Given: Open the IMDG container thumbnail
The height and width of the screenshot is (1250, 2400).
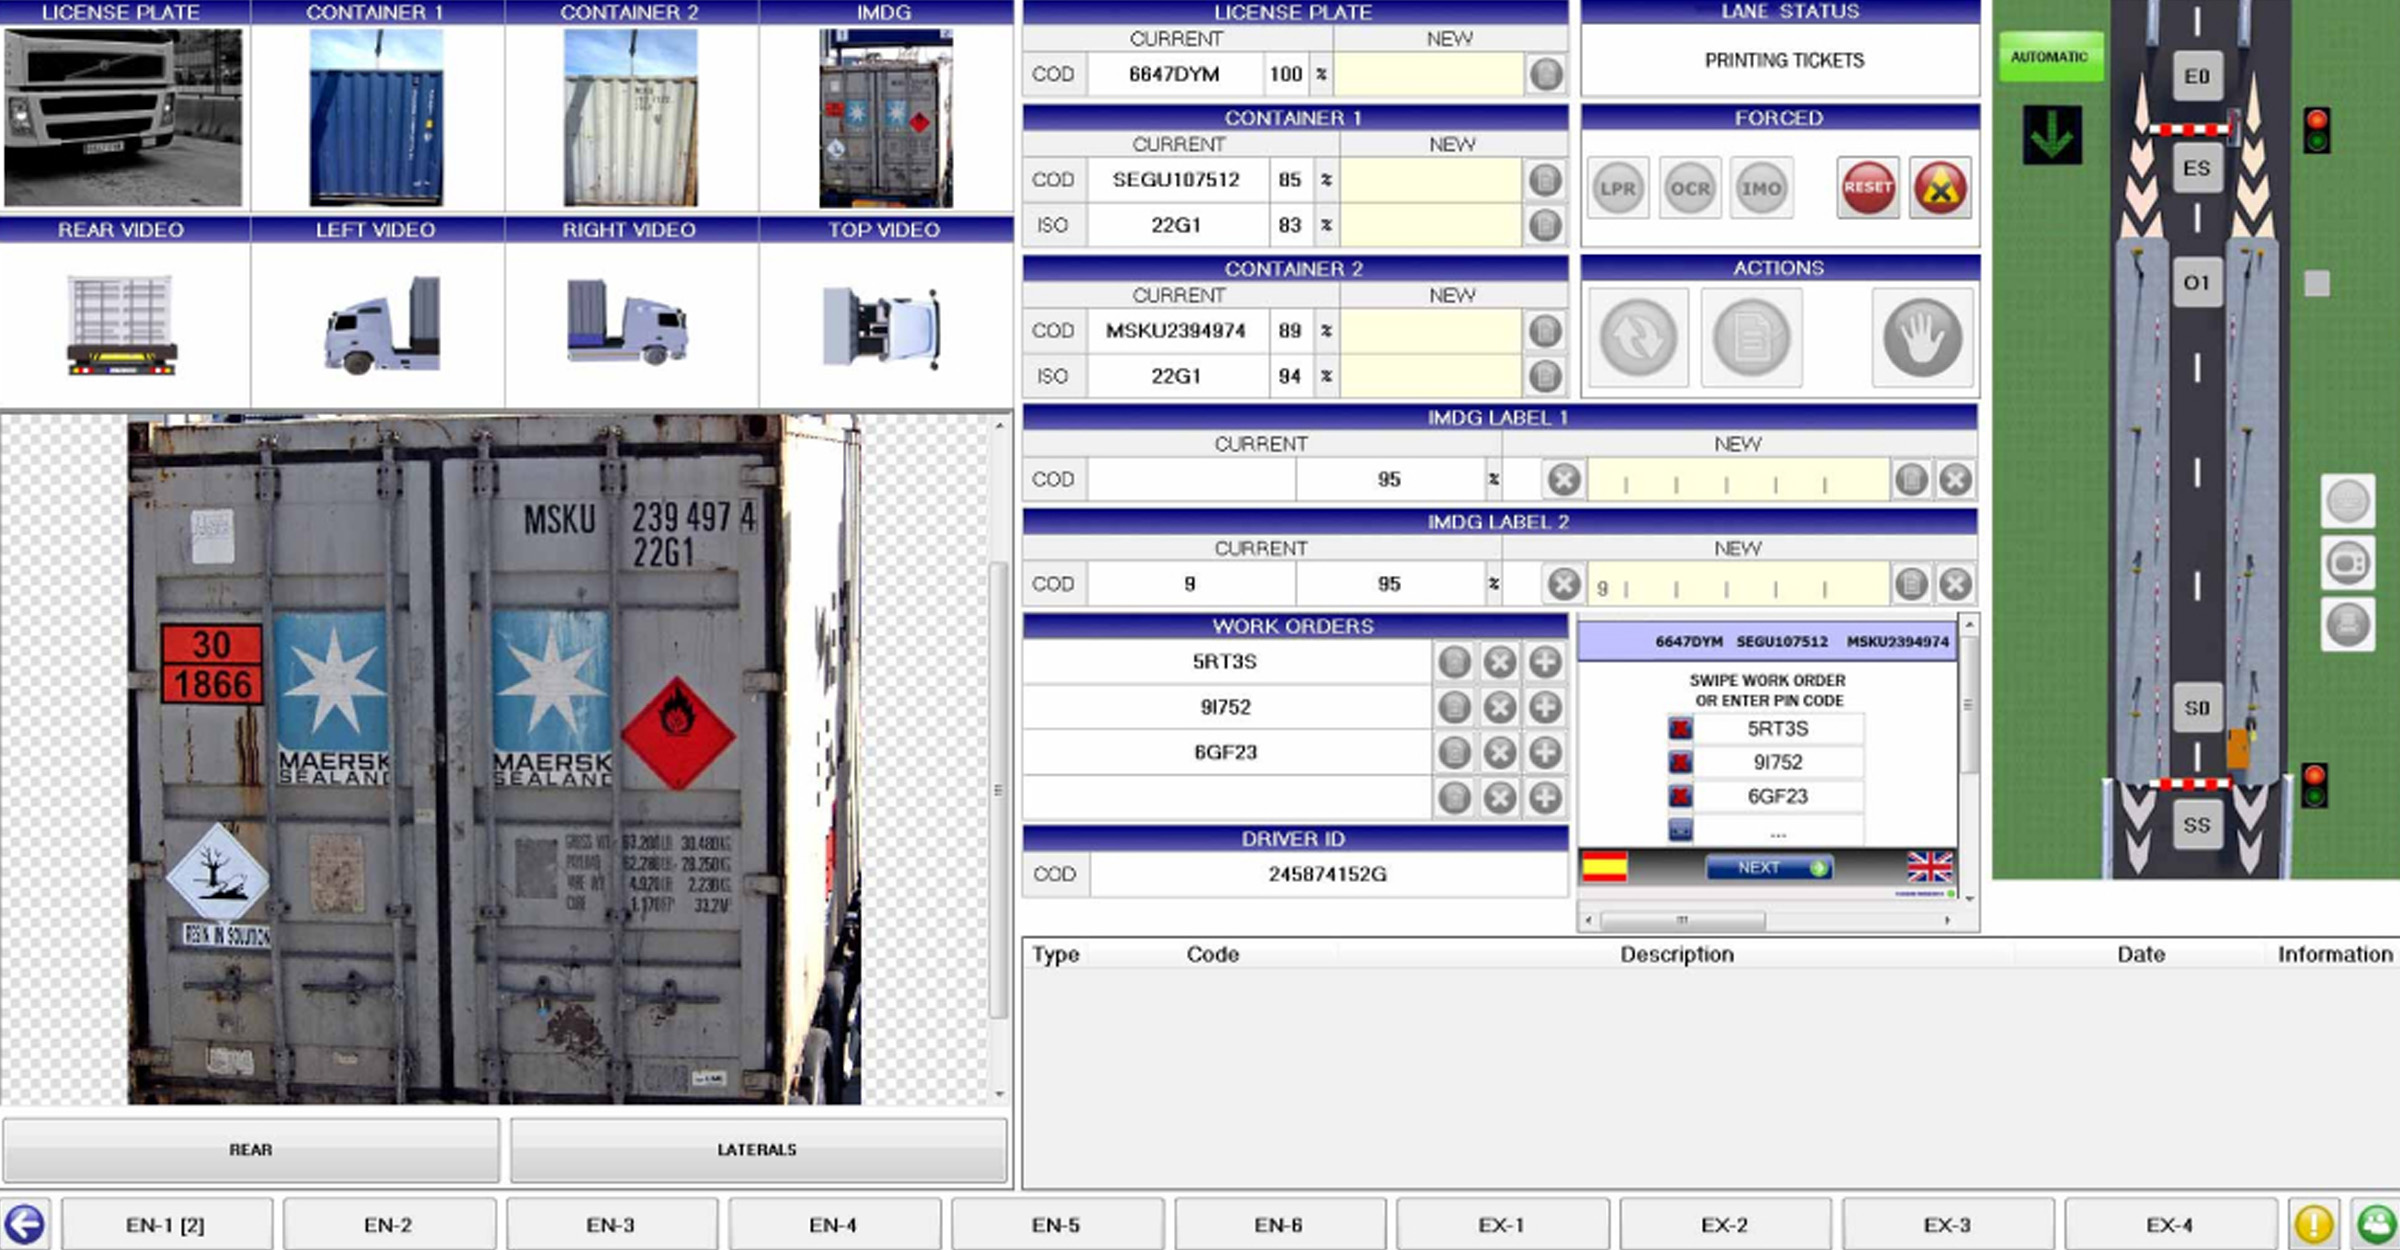Looking at the screenshot, I should pos(885,117).
